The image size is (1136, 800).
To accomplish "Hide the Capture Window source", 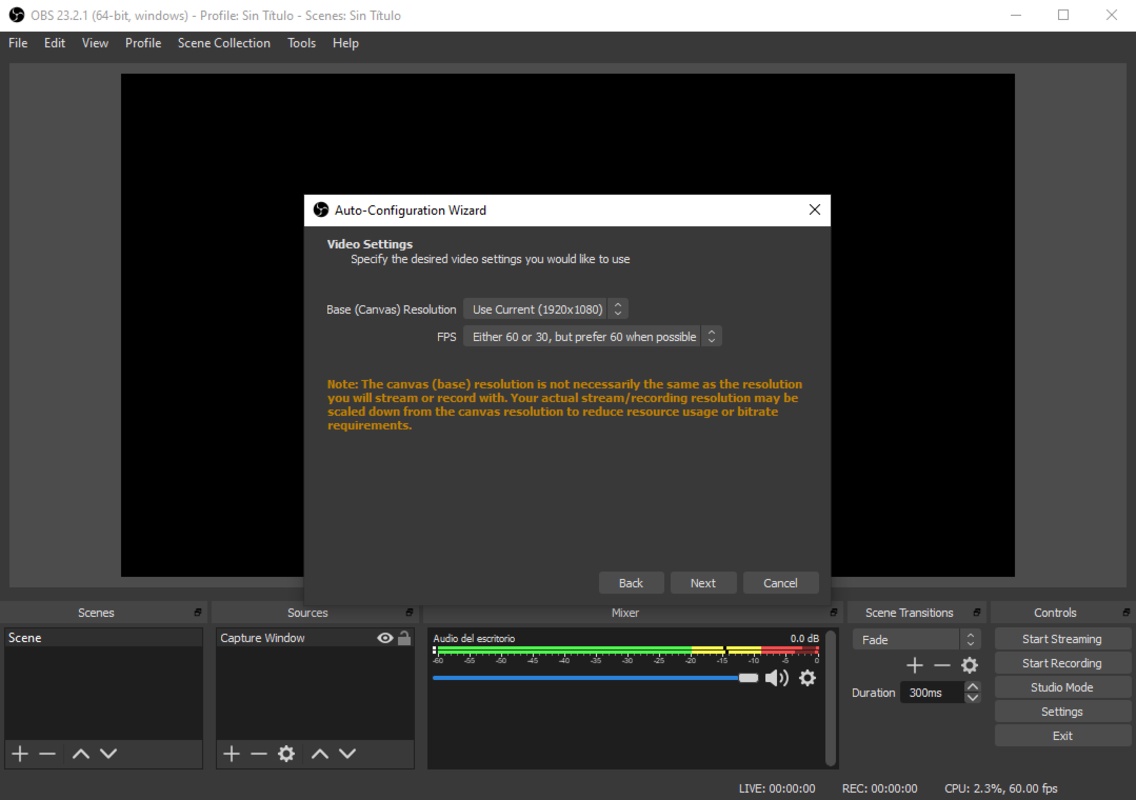I will (x=385, y=638).
